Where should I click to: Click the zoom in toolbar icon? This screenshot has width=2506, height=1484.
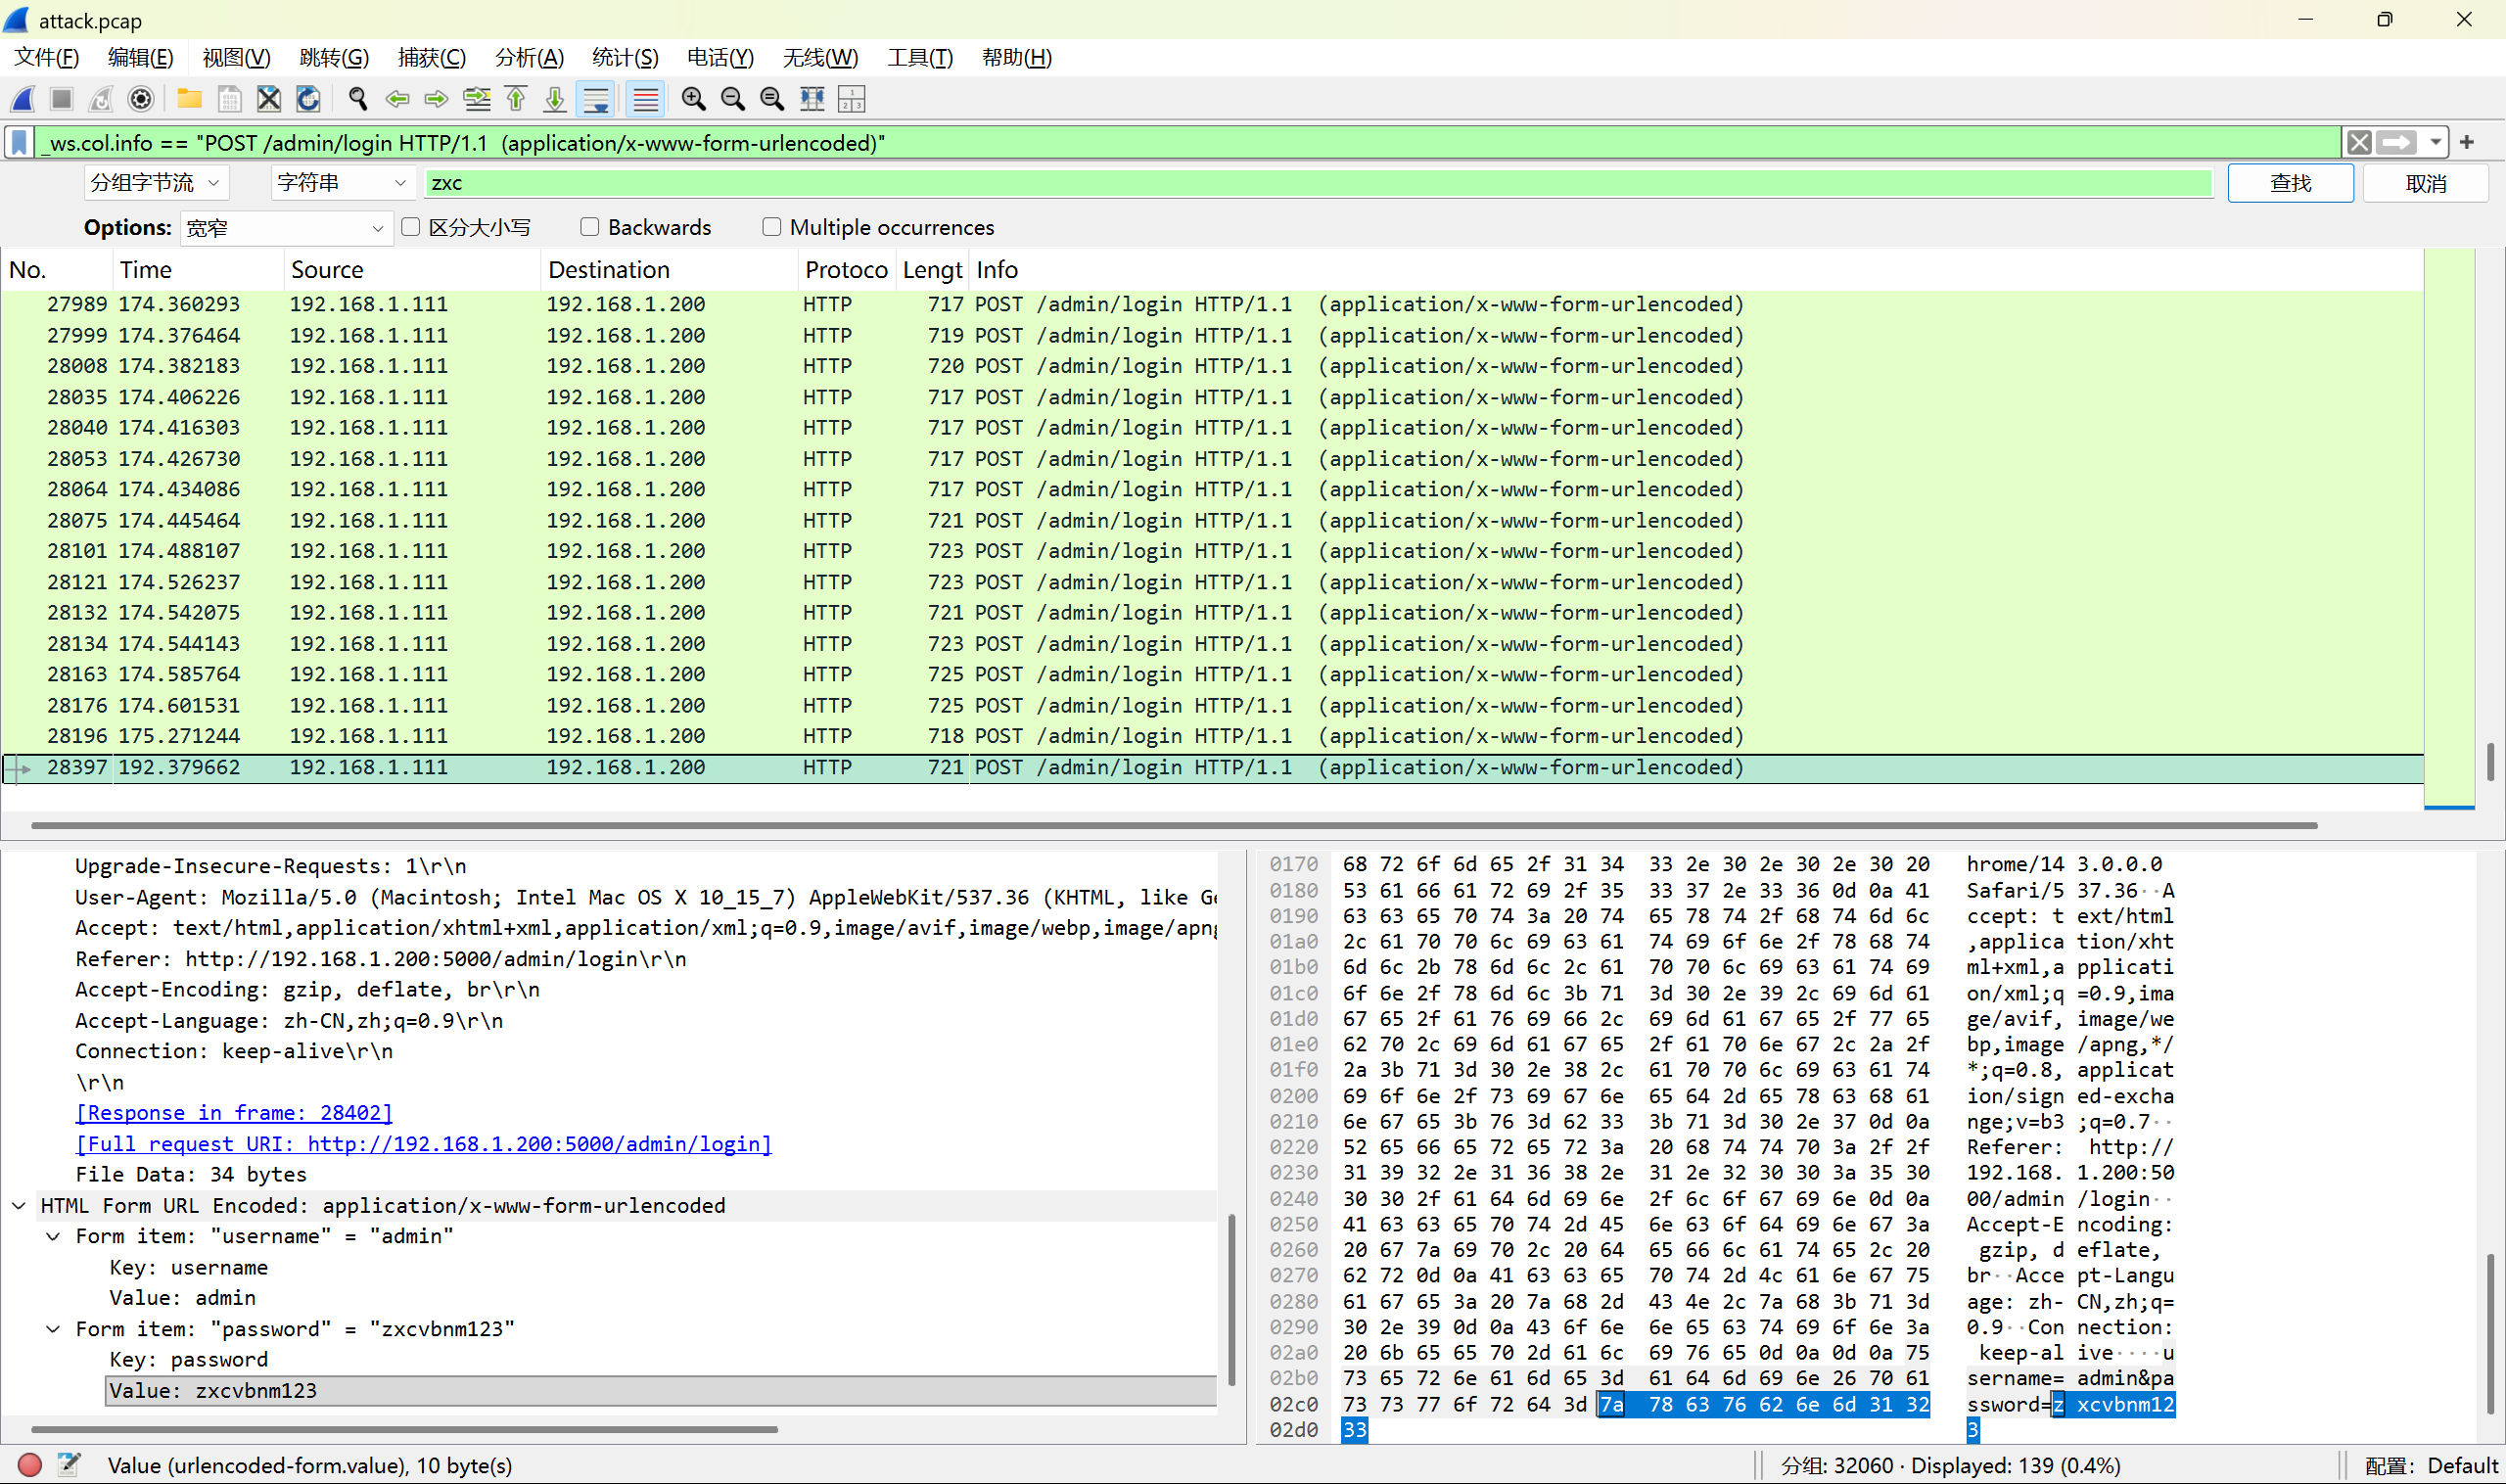tap(693, 99)
